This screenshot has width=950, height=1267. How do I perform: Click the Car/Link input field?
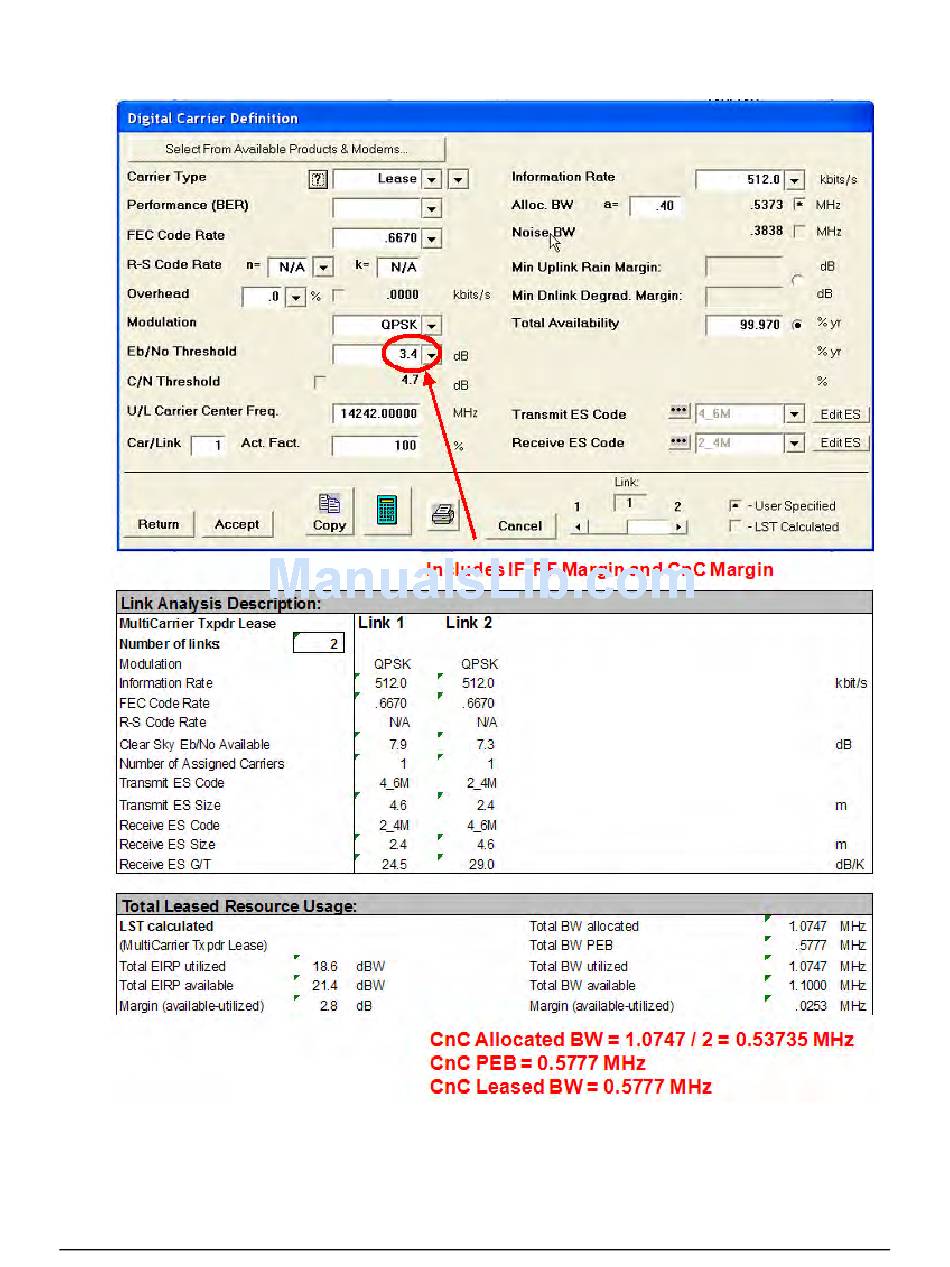(208, 445)
